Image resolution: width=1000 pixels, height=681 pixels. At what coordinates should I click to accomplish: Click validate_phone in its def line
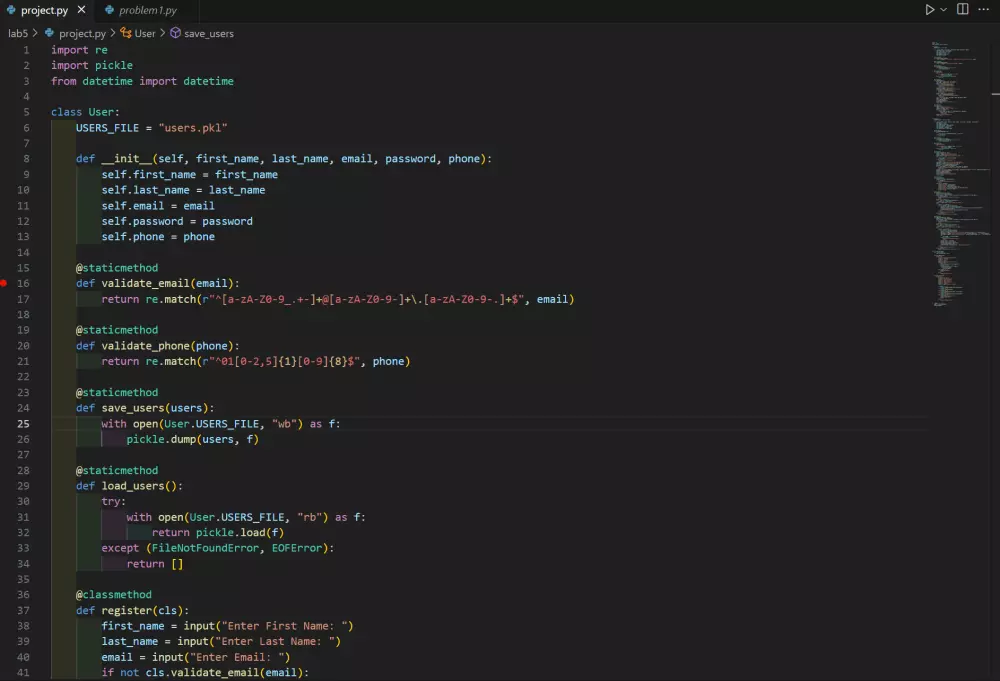[145, 346]
